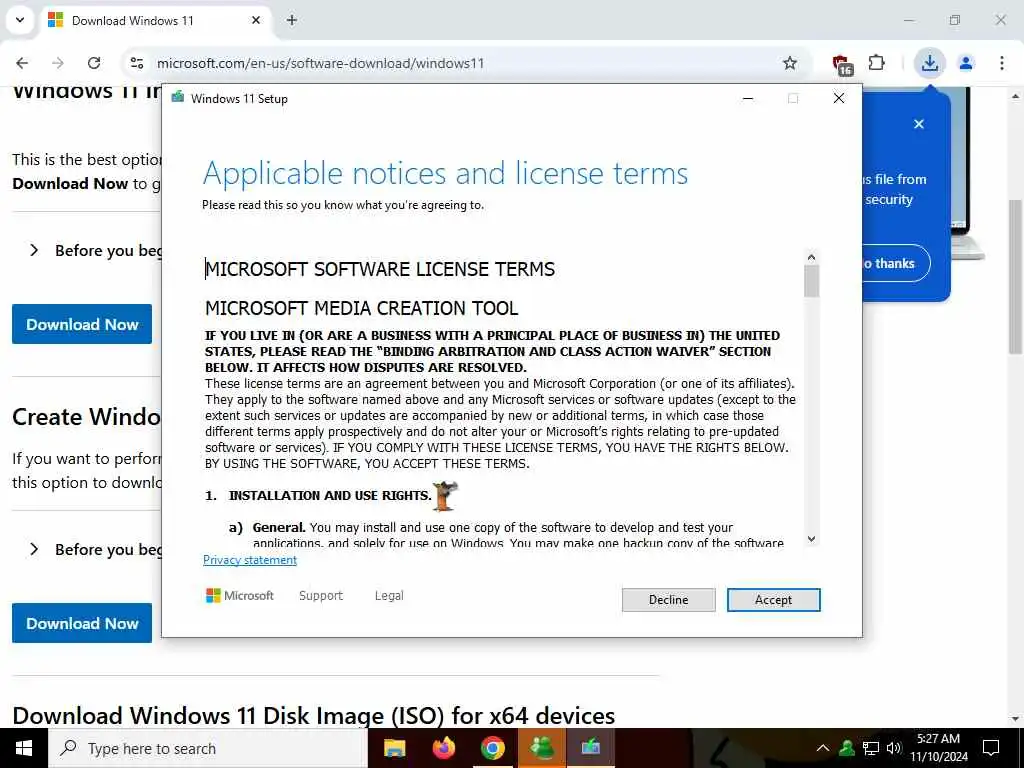Click 'MICROSOFT SOFTWARE LICENSE TERMS' heading
Image resolution: width=1024 pixels, height=768 pixels.
380,269
